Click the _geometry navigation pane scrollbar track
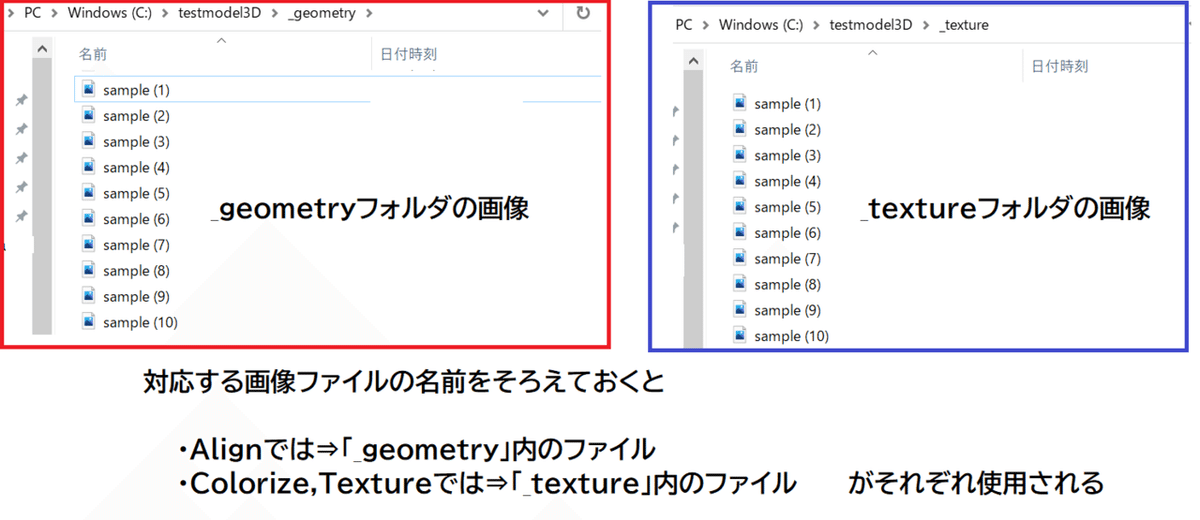Screen dimensions: 1200x520 [x=42, y=195]
